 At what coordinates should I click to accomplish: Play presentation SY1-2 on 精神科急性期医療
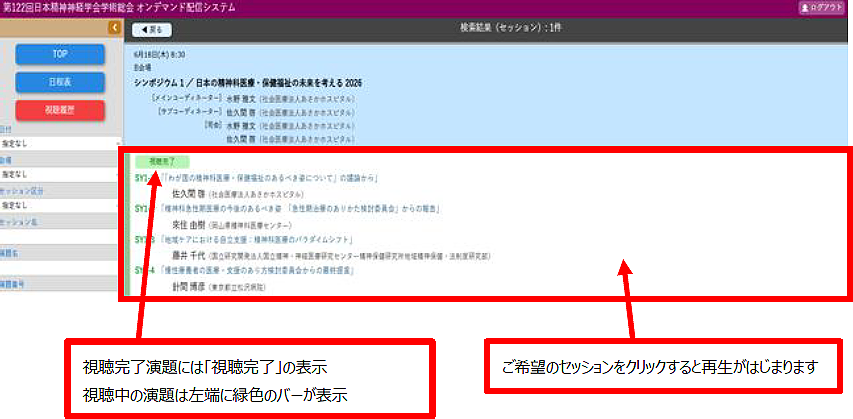click(x=287, y=208)
